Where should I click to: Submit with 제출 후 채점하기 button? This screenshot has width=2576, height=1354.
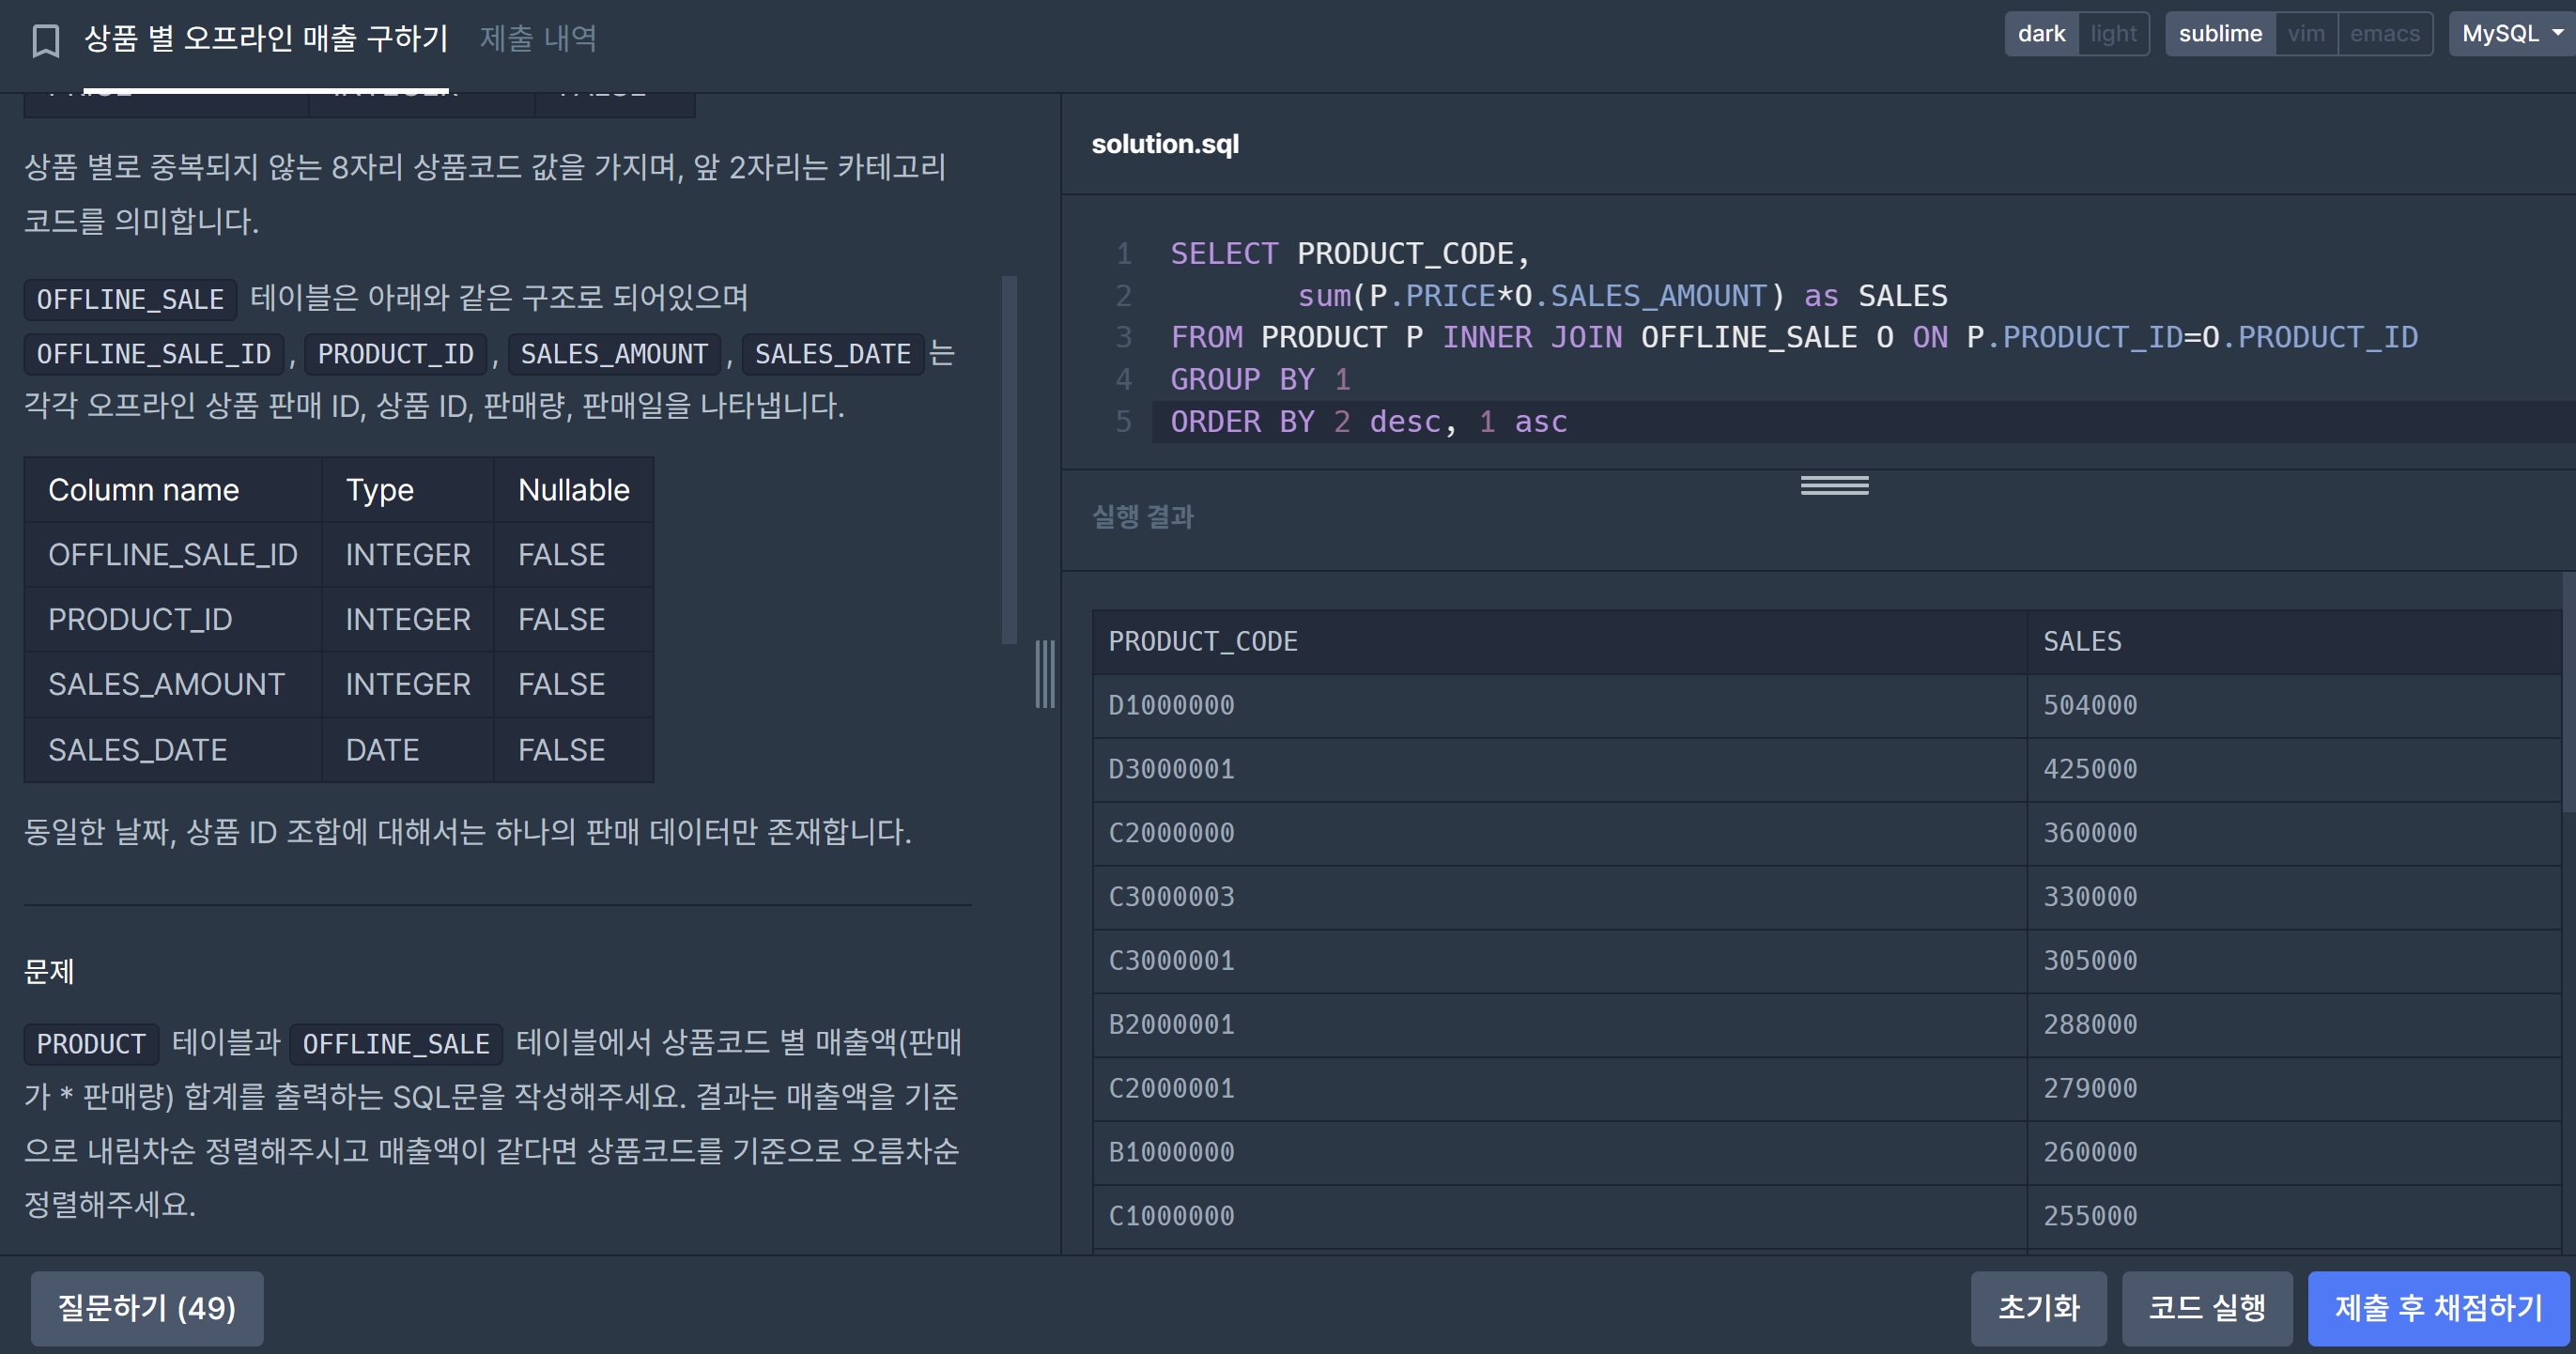click(2437, 1307)
